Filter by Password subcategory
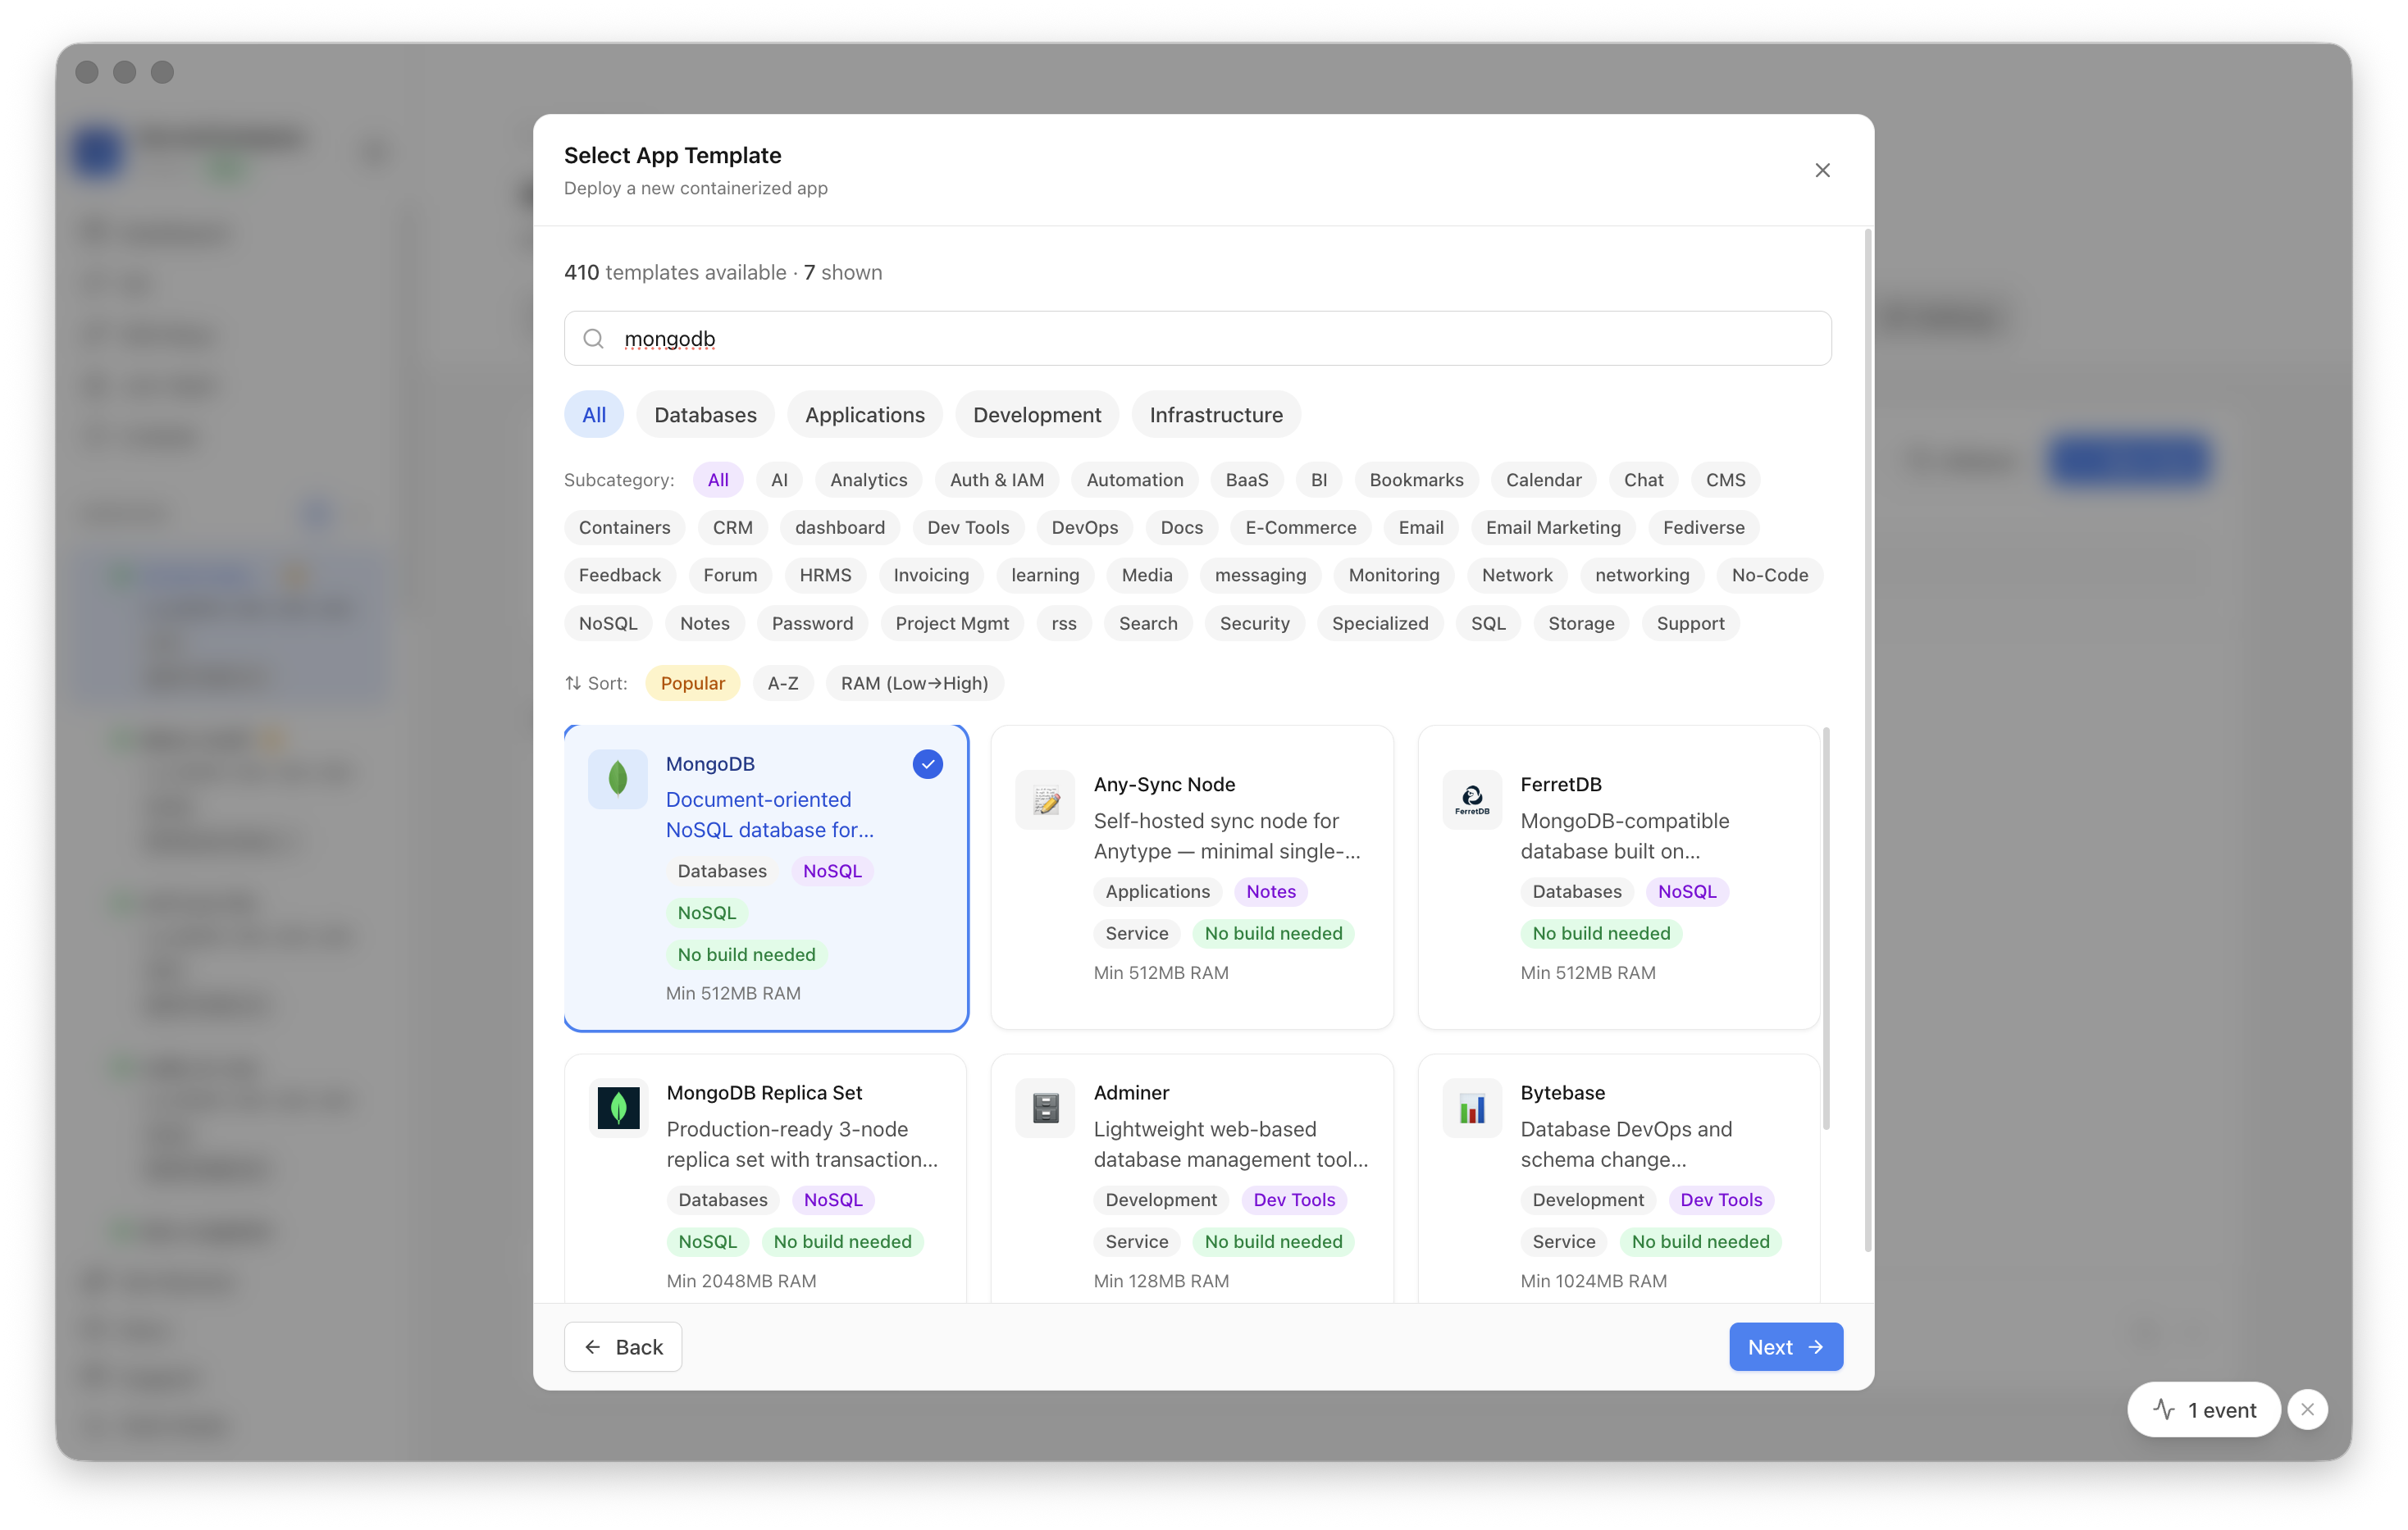The image size is (2408, 1530). pyautogui.click(x=812, y=623)
